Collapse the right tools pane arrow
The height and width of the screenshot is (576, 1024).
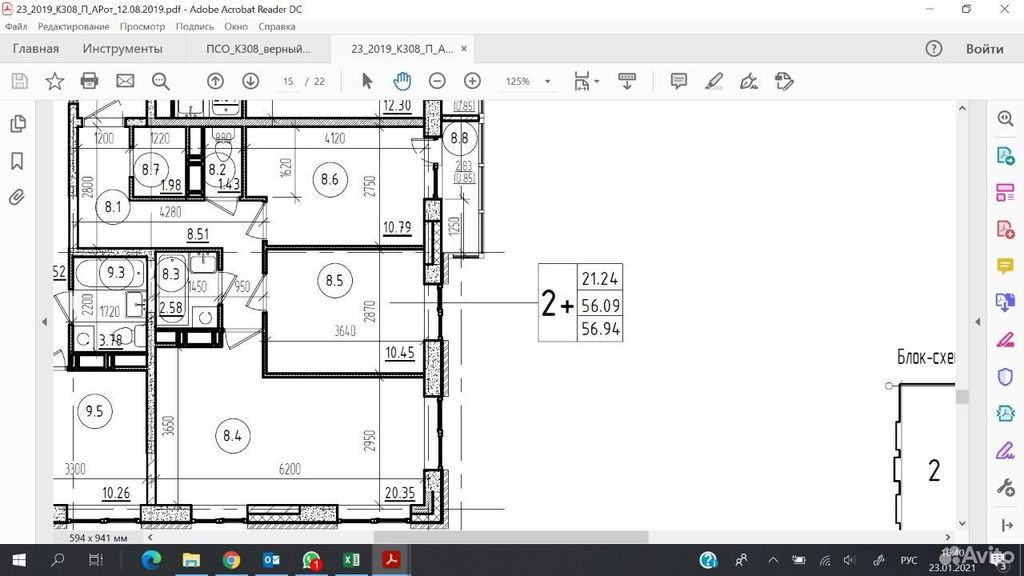[x=978, y=321]
